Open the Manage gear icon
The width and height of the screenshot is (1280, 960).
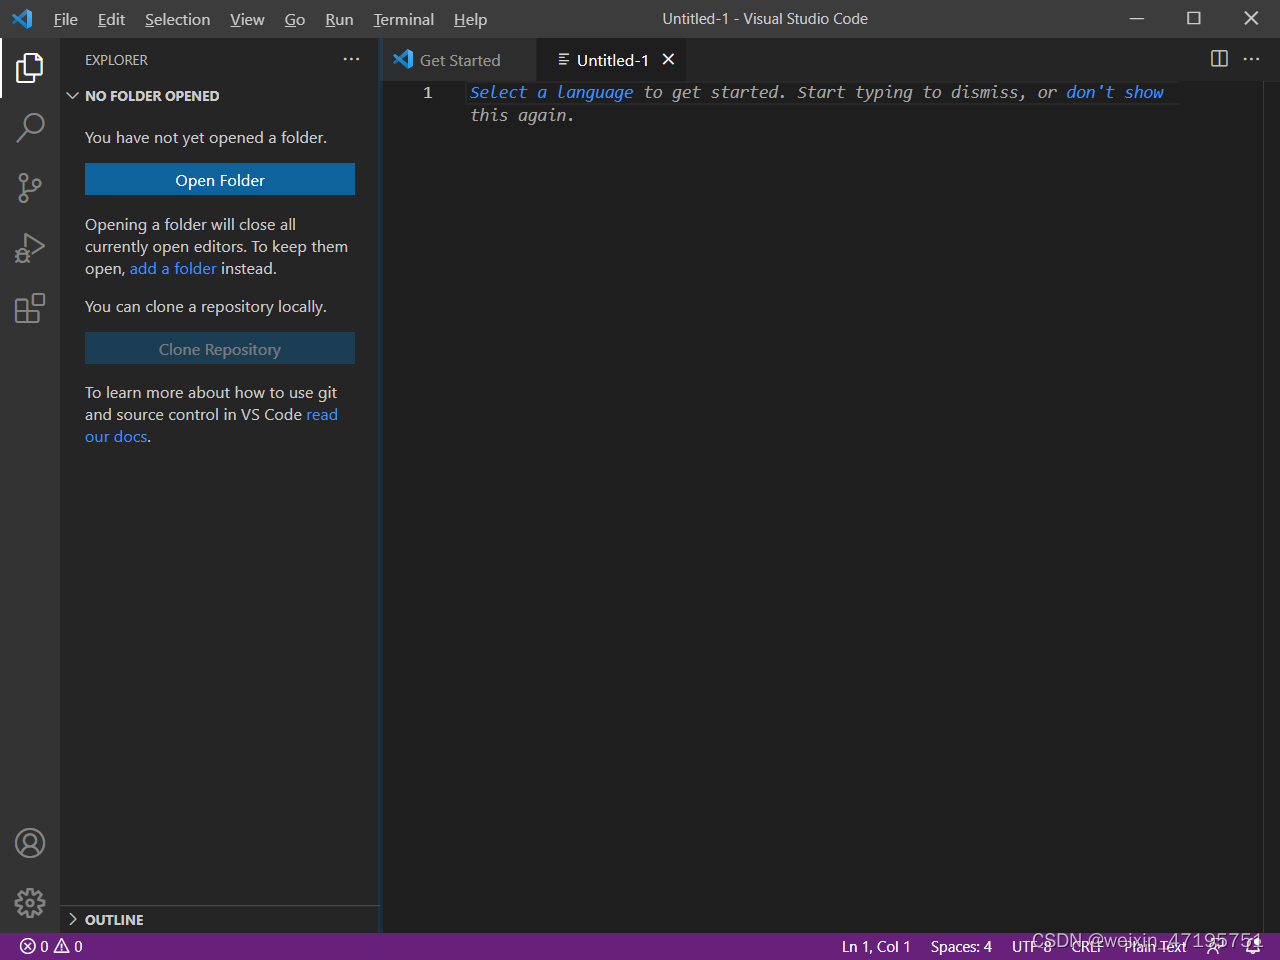tap(30, 903)
